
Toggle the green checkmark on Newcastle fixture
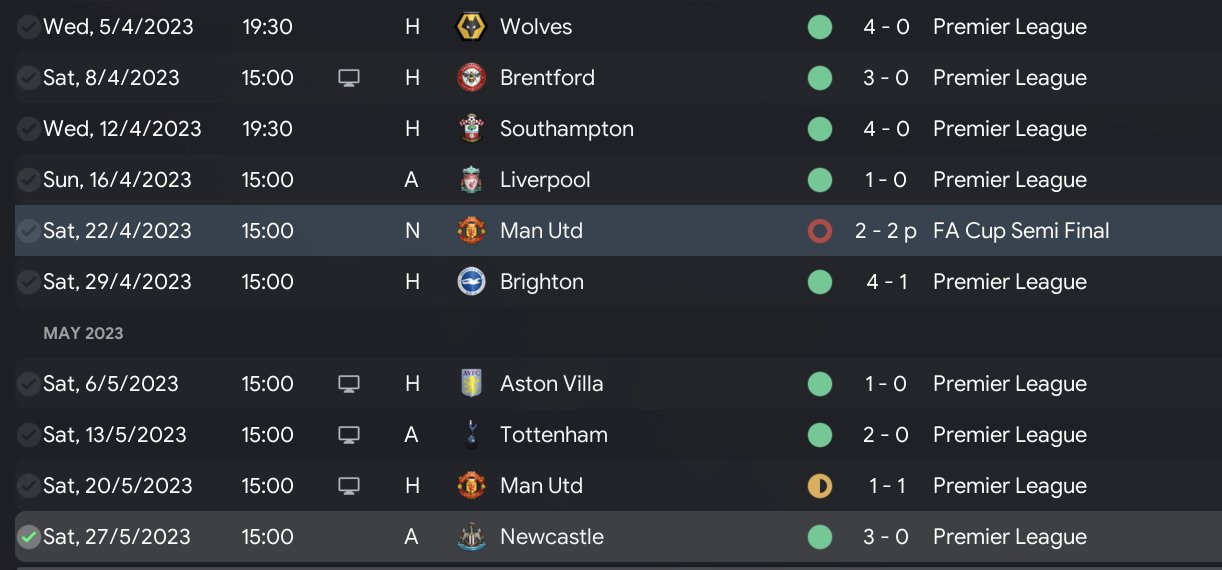pos(28,537)
